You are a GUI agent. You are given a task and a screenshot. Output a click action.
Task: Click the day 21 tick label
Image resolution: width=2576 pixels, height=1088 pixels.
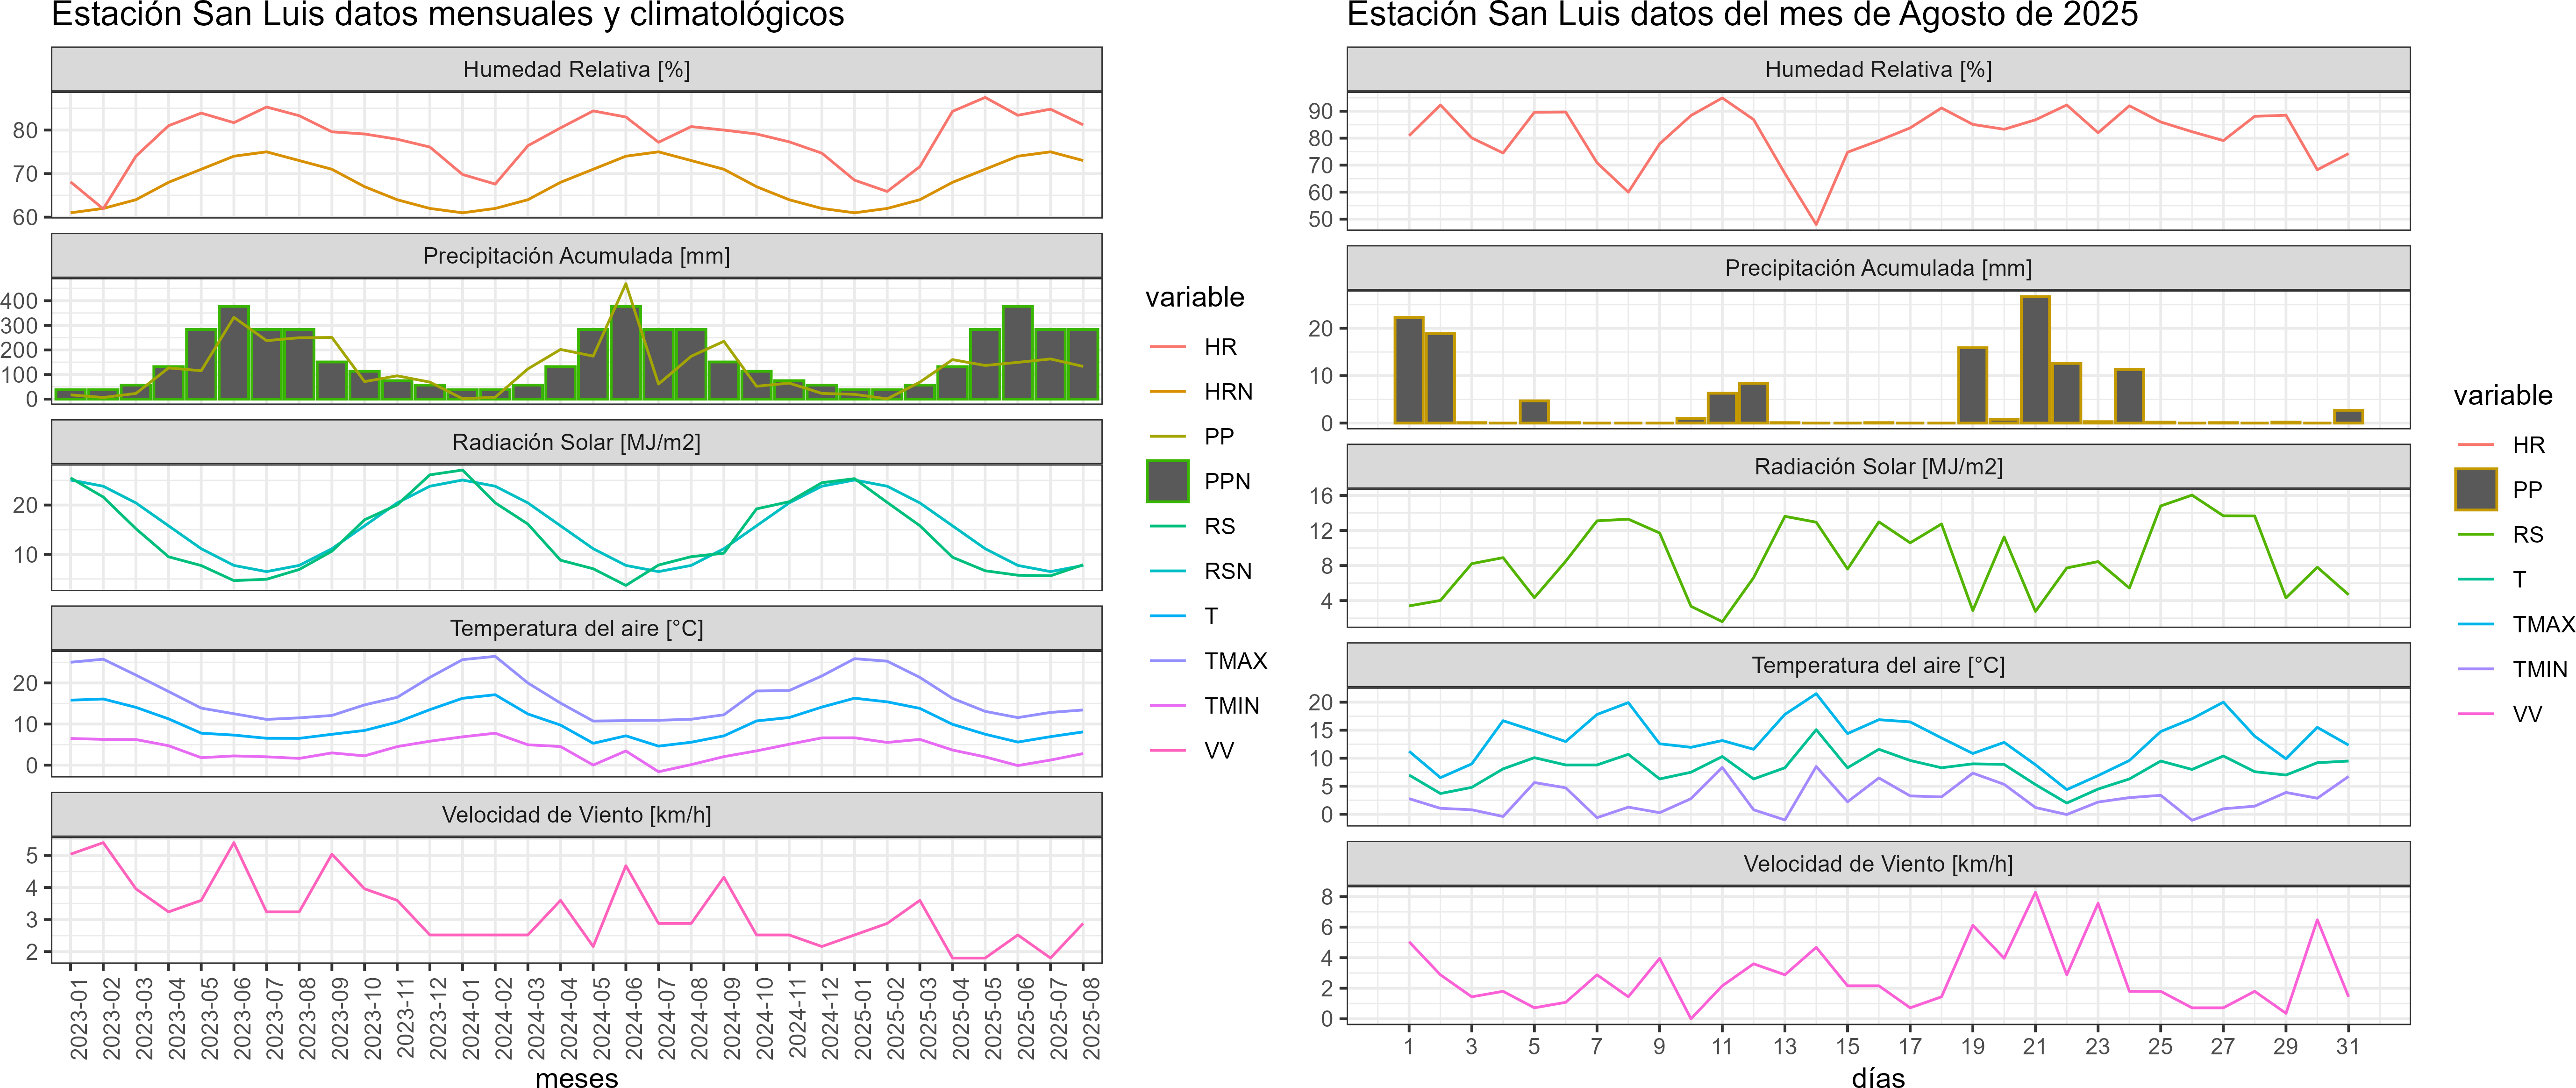[2034, 1046]
